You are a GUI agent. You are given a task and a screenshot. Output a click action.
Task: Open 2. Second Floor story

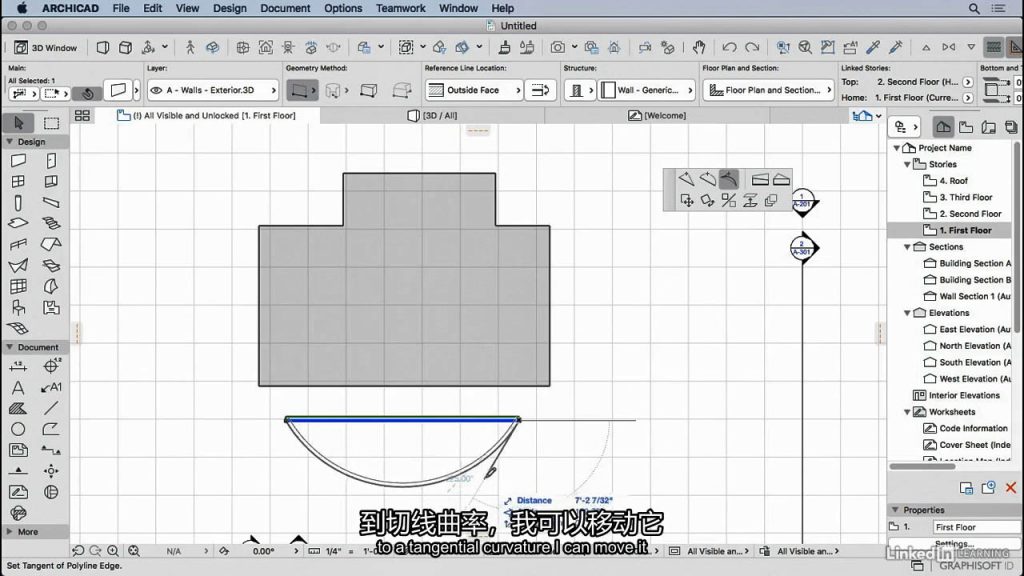(x=969, y=214)
